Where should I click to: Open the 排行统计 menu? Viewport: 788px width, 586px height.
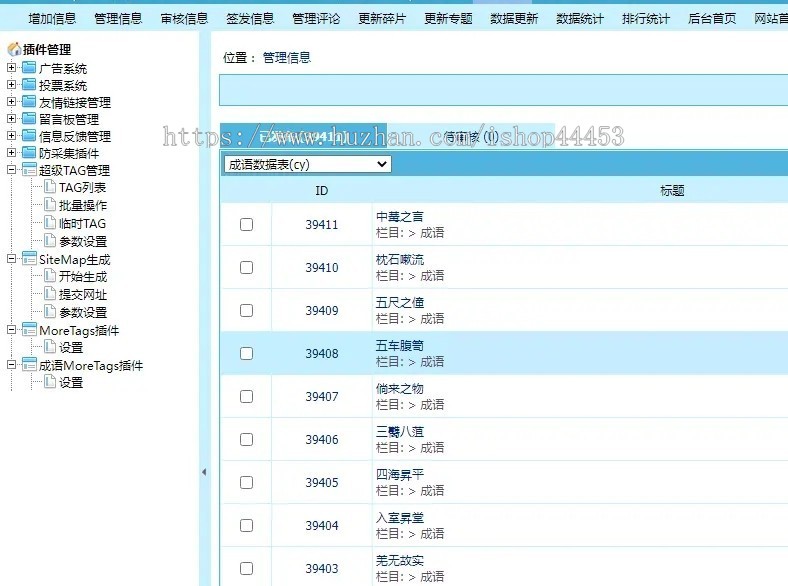(646, 19)
